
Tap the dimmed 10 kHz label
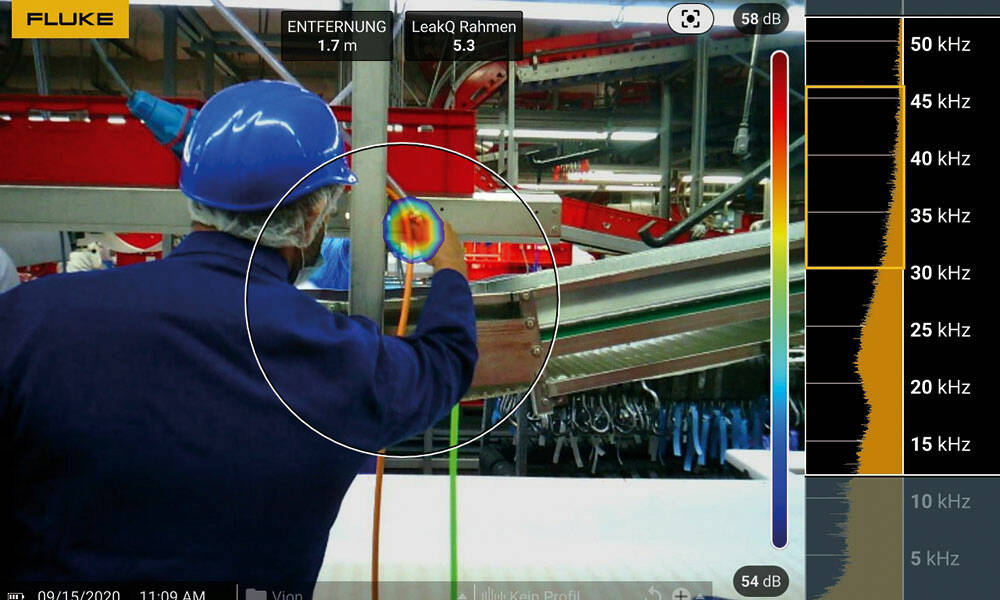pos(940,501)
